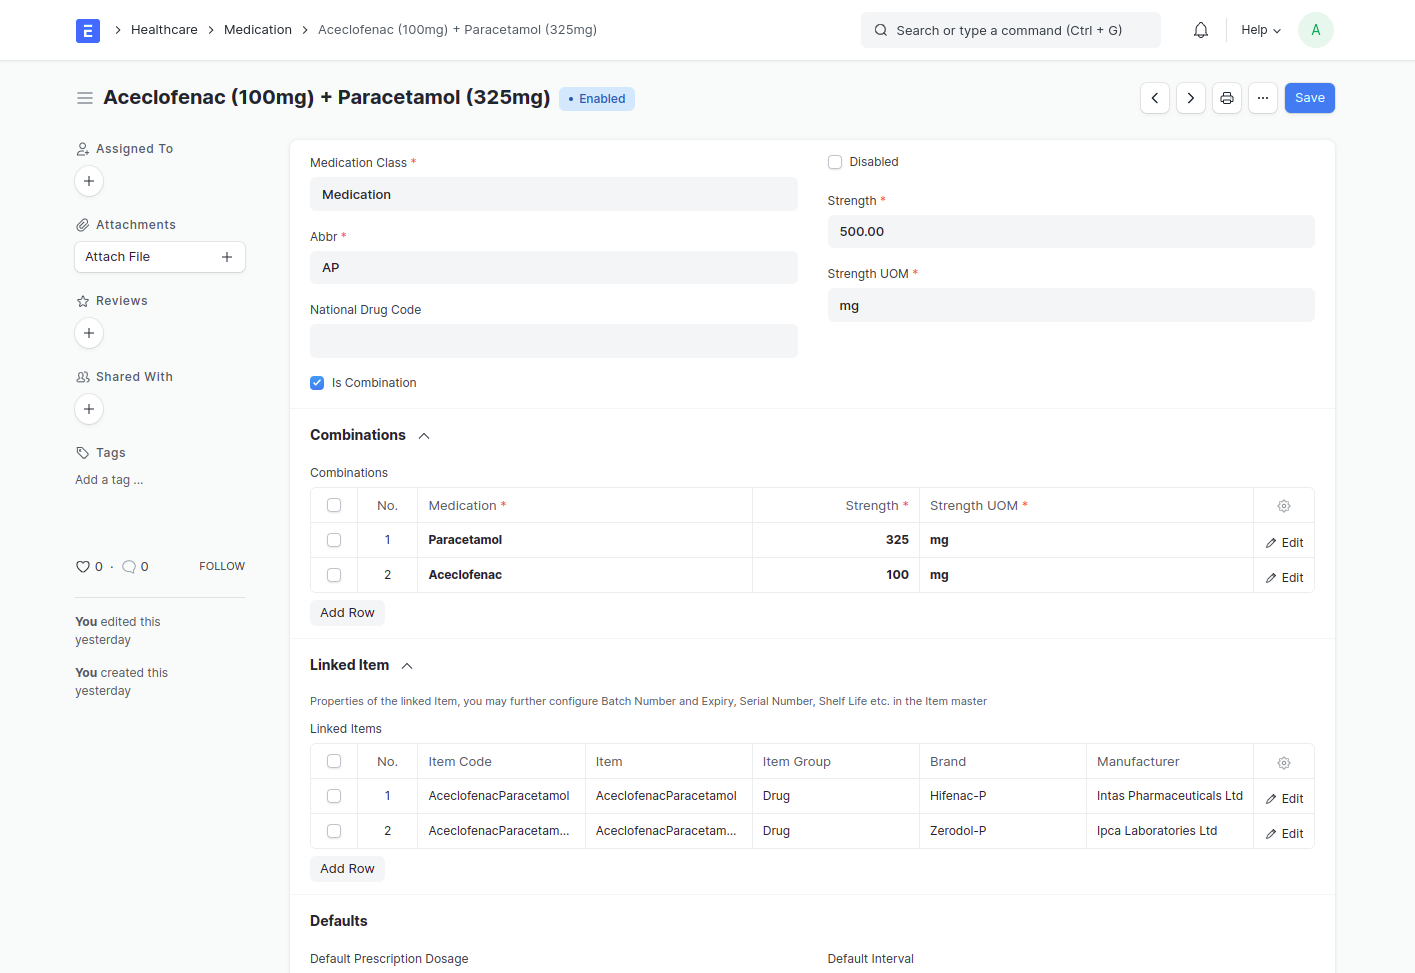Navigate to Healthcare breadcrumb
1415x973 pixels.
[x=164, y=30]
